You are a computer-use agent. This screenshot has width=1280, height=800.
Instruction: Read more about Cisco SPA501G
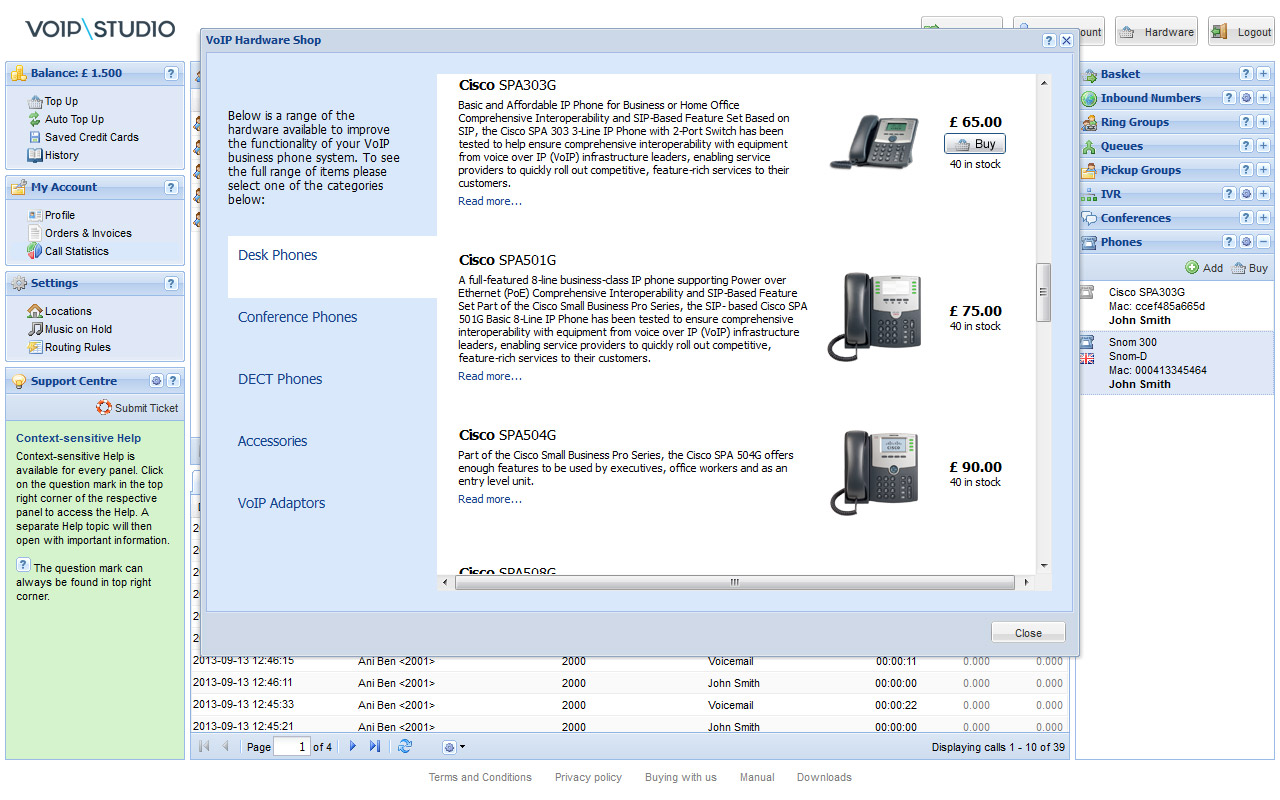click(490, 376)
